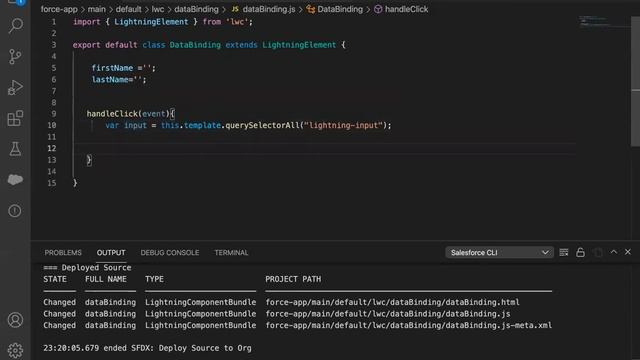Click line number 9 in the gutter
The image size is (640, 360).
point(54,114)
